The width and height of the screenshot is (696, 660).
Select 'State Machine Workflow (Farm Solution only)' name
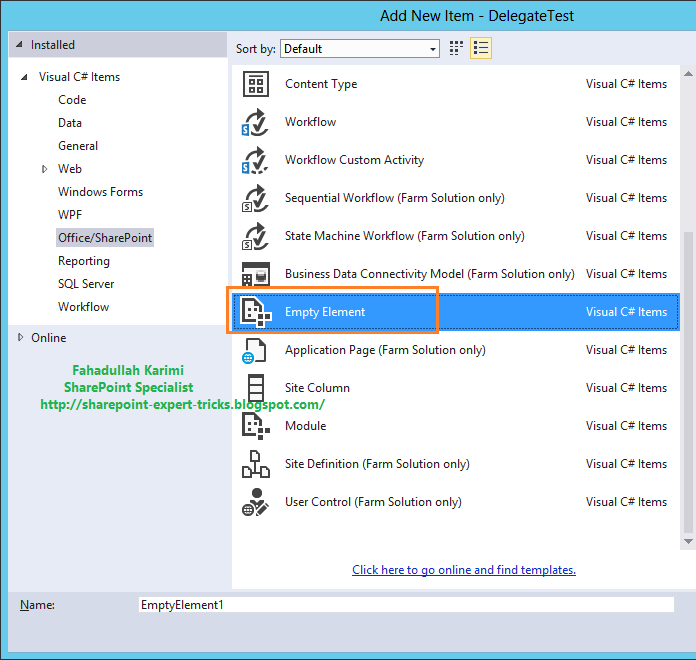[x=405, y=236]
